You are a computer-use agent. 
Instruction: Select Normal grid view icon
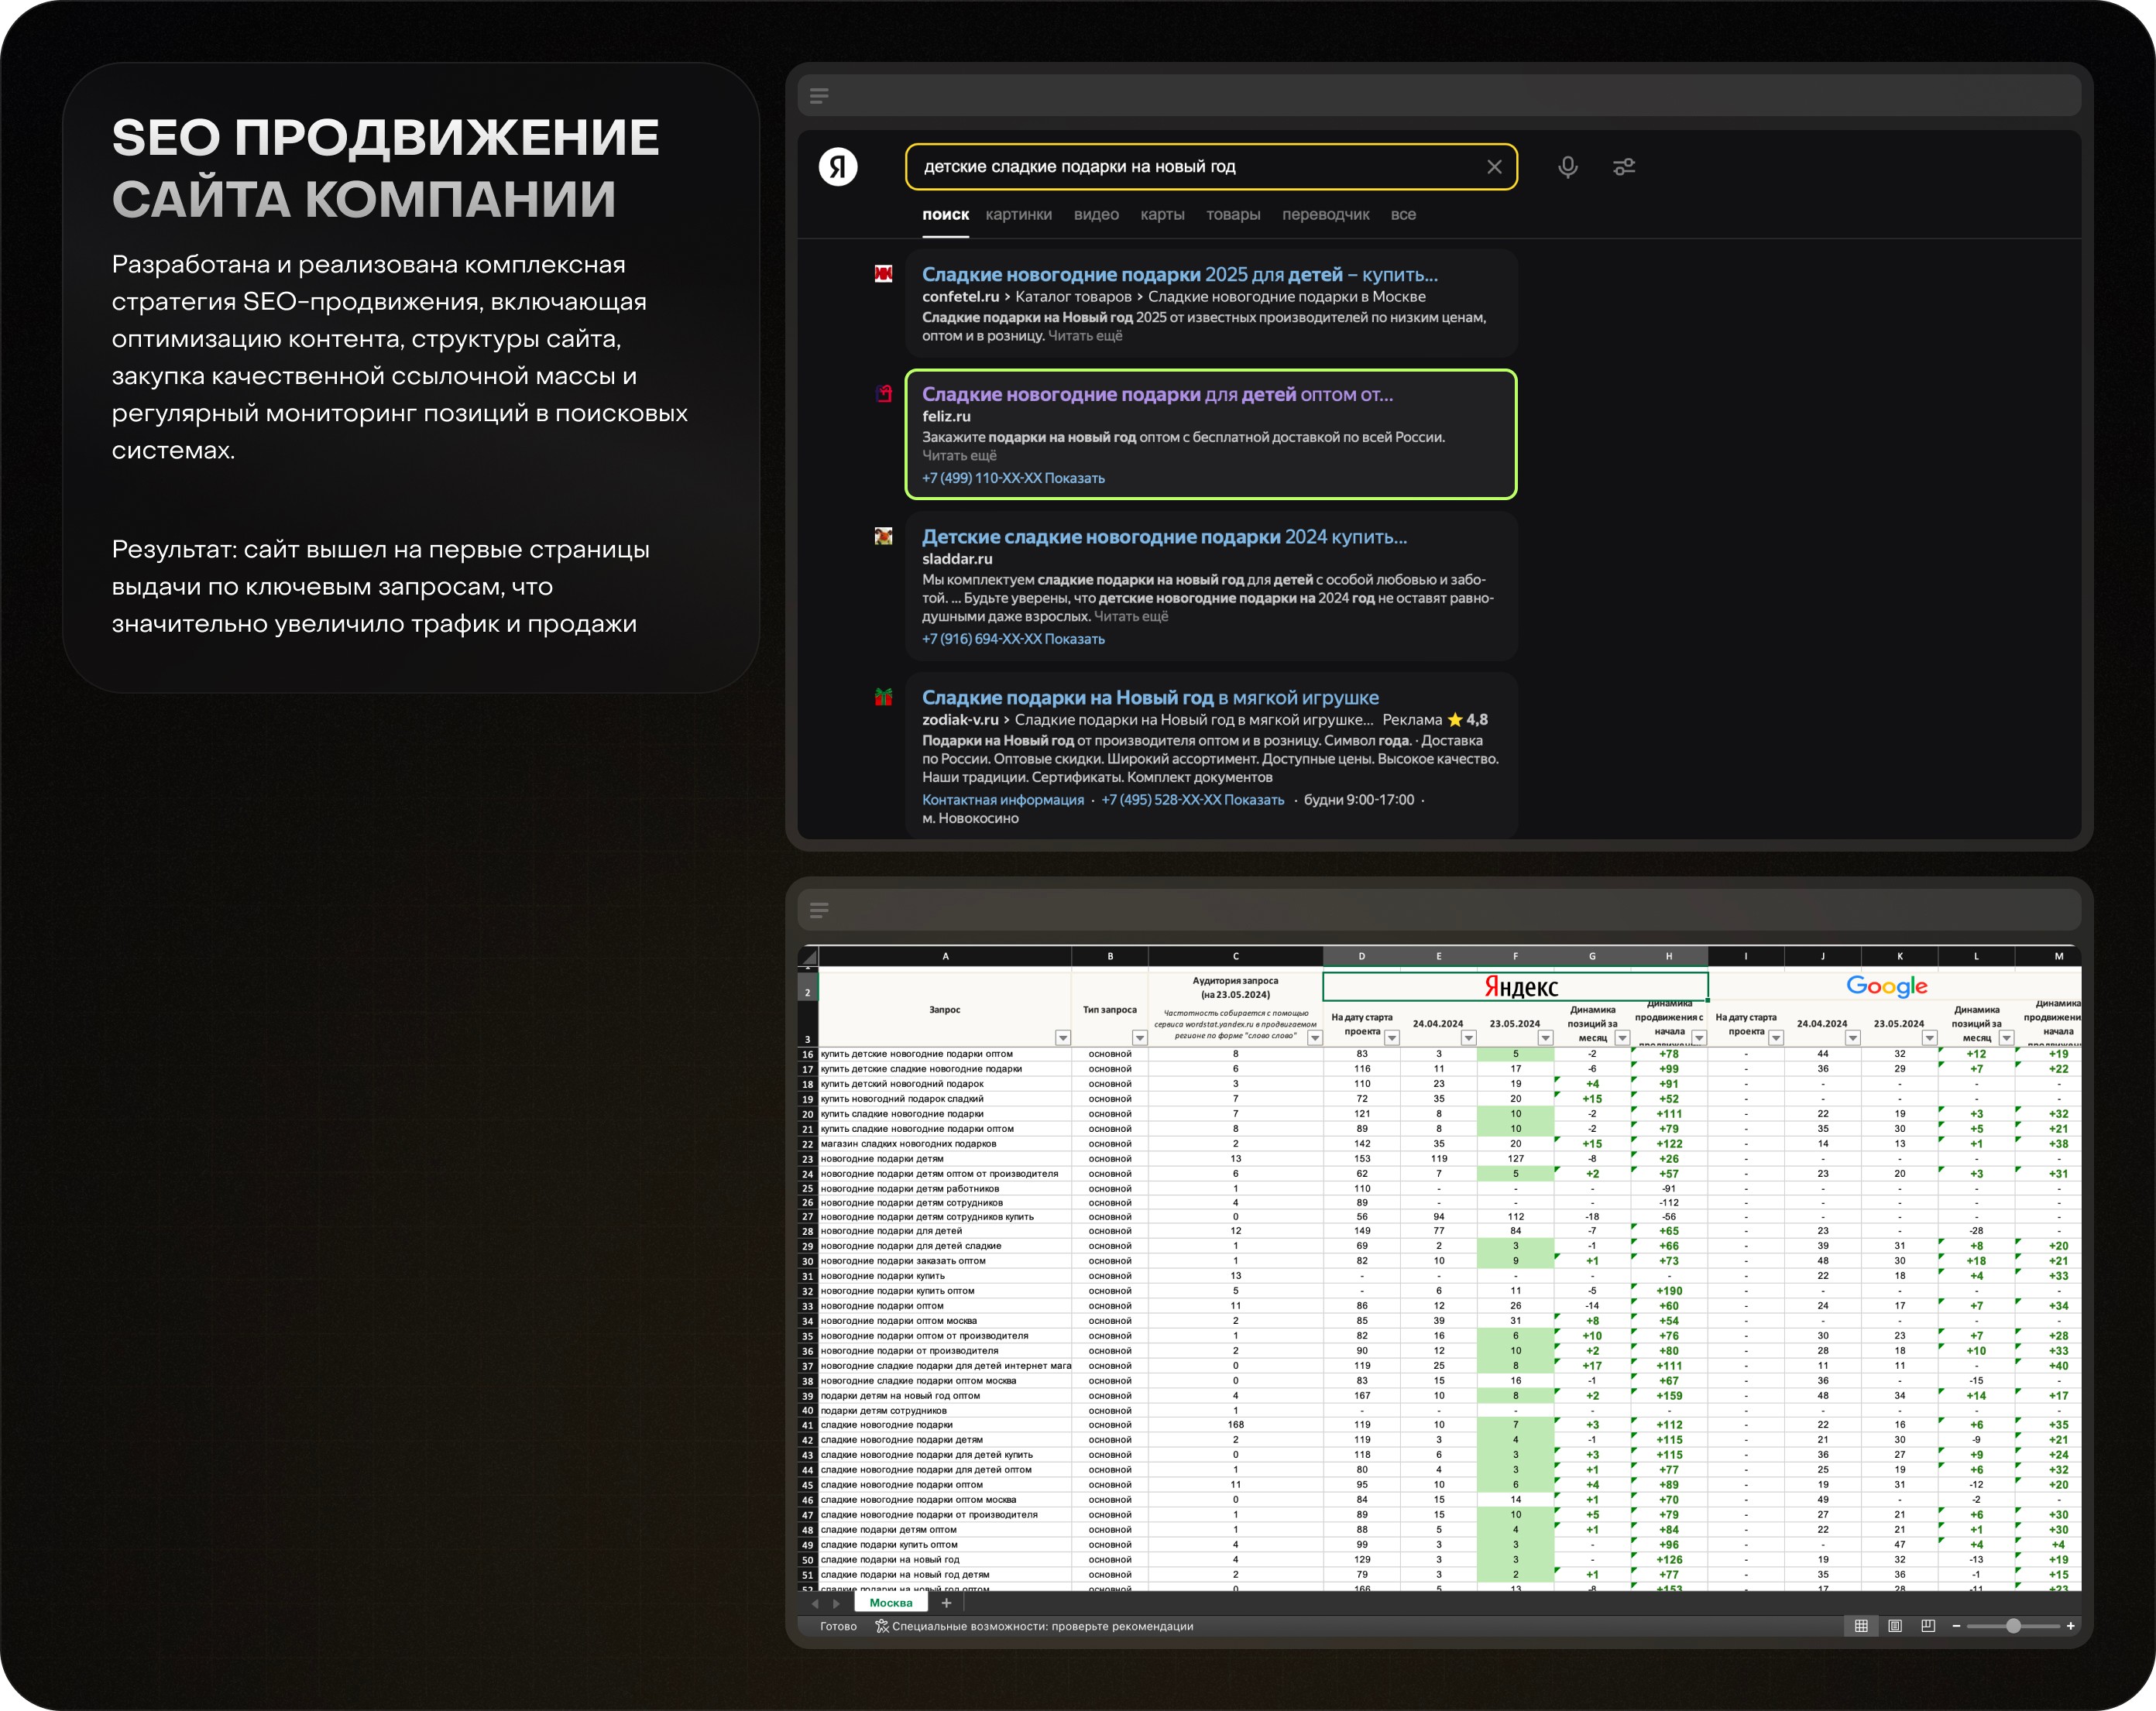point(1861,1626)
